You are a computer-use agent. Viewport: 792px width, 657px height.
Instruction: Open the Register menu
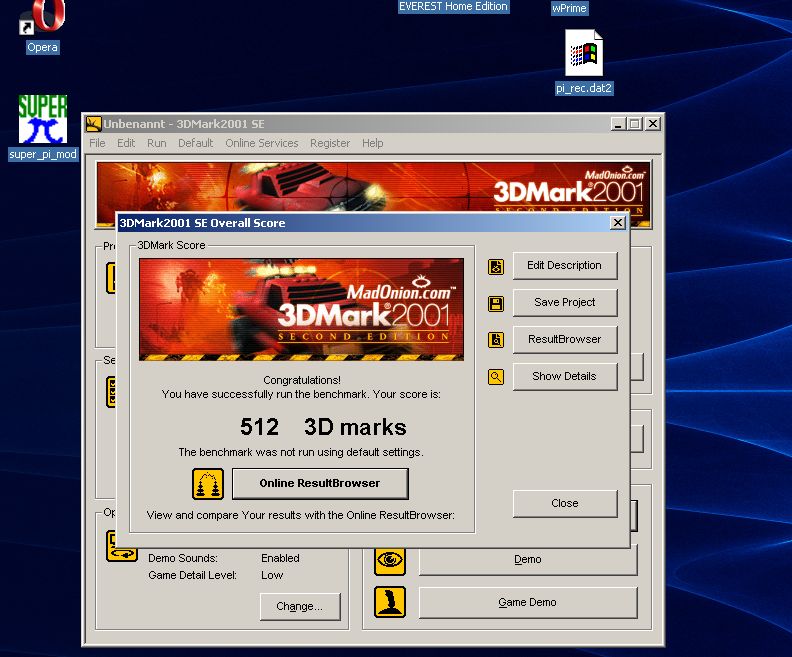(x=330, y=143)
